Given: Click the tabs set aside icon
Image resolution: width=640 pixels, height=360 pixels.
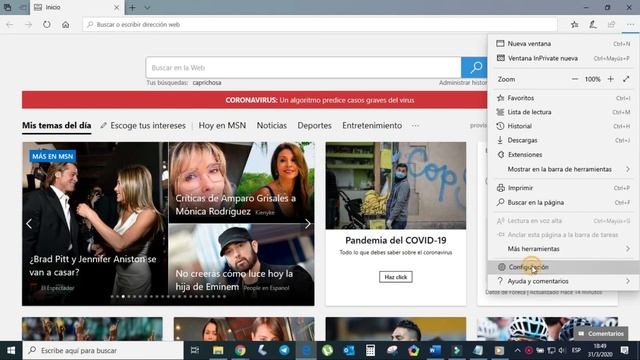Looking at the screenshot, I should (22, 7).
